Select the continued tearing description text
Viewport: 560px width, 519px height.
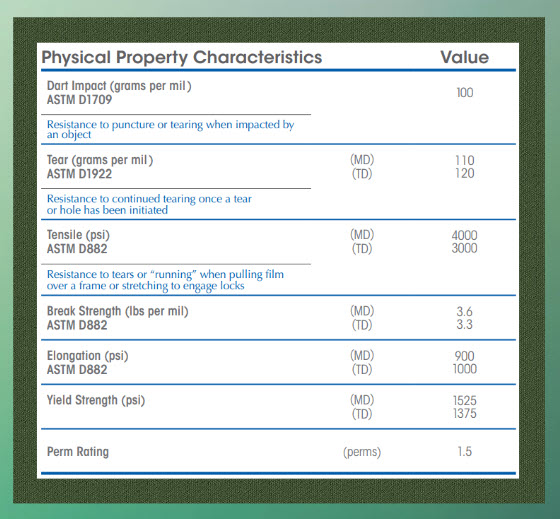[149, 204]
